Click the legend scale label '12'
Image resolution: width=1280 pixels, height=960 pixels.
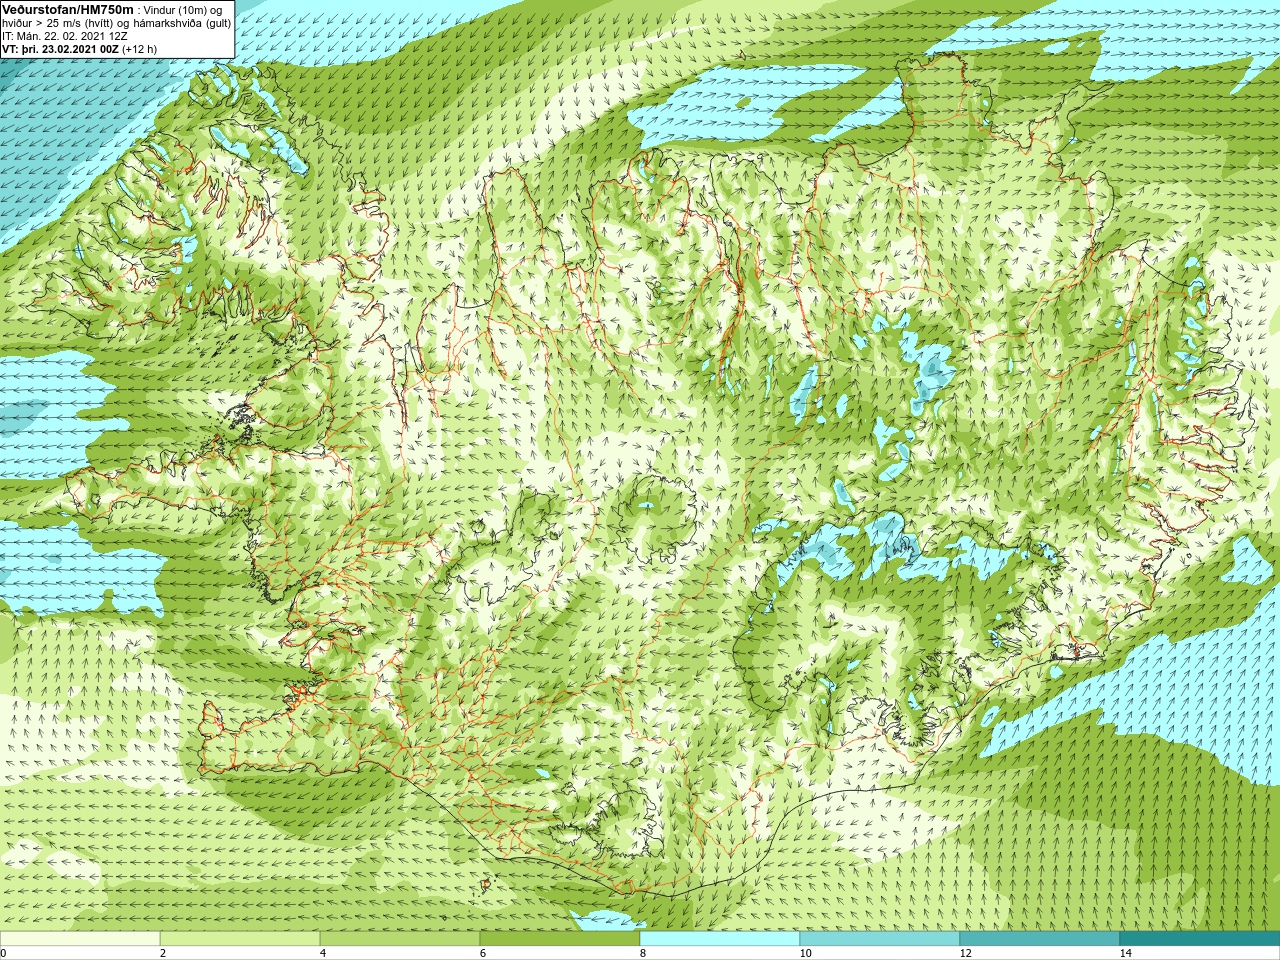point(965,953)
